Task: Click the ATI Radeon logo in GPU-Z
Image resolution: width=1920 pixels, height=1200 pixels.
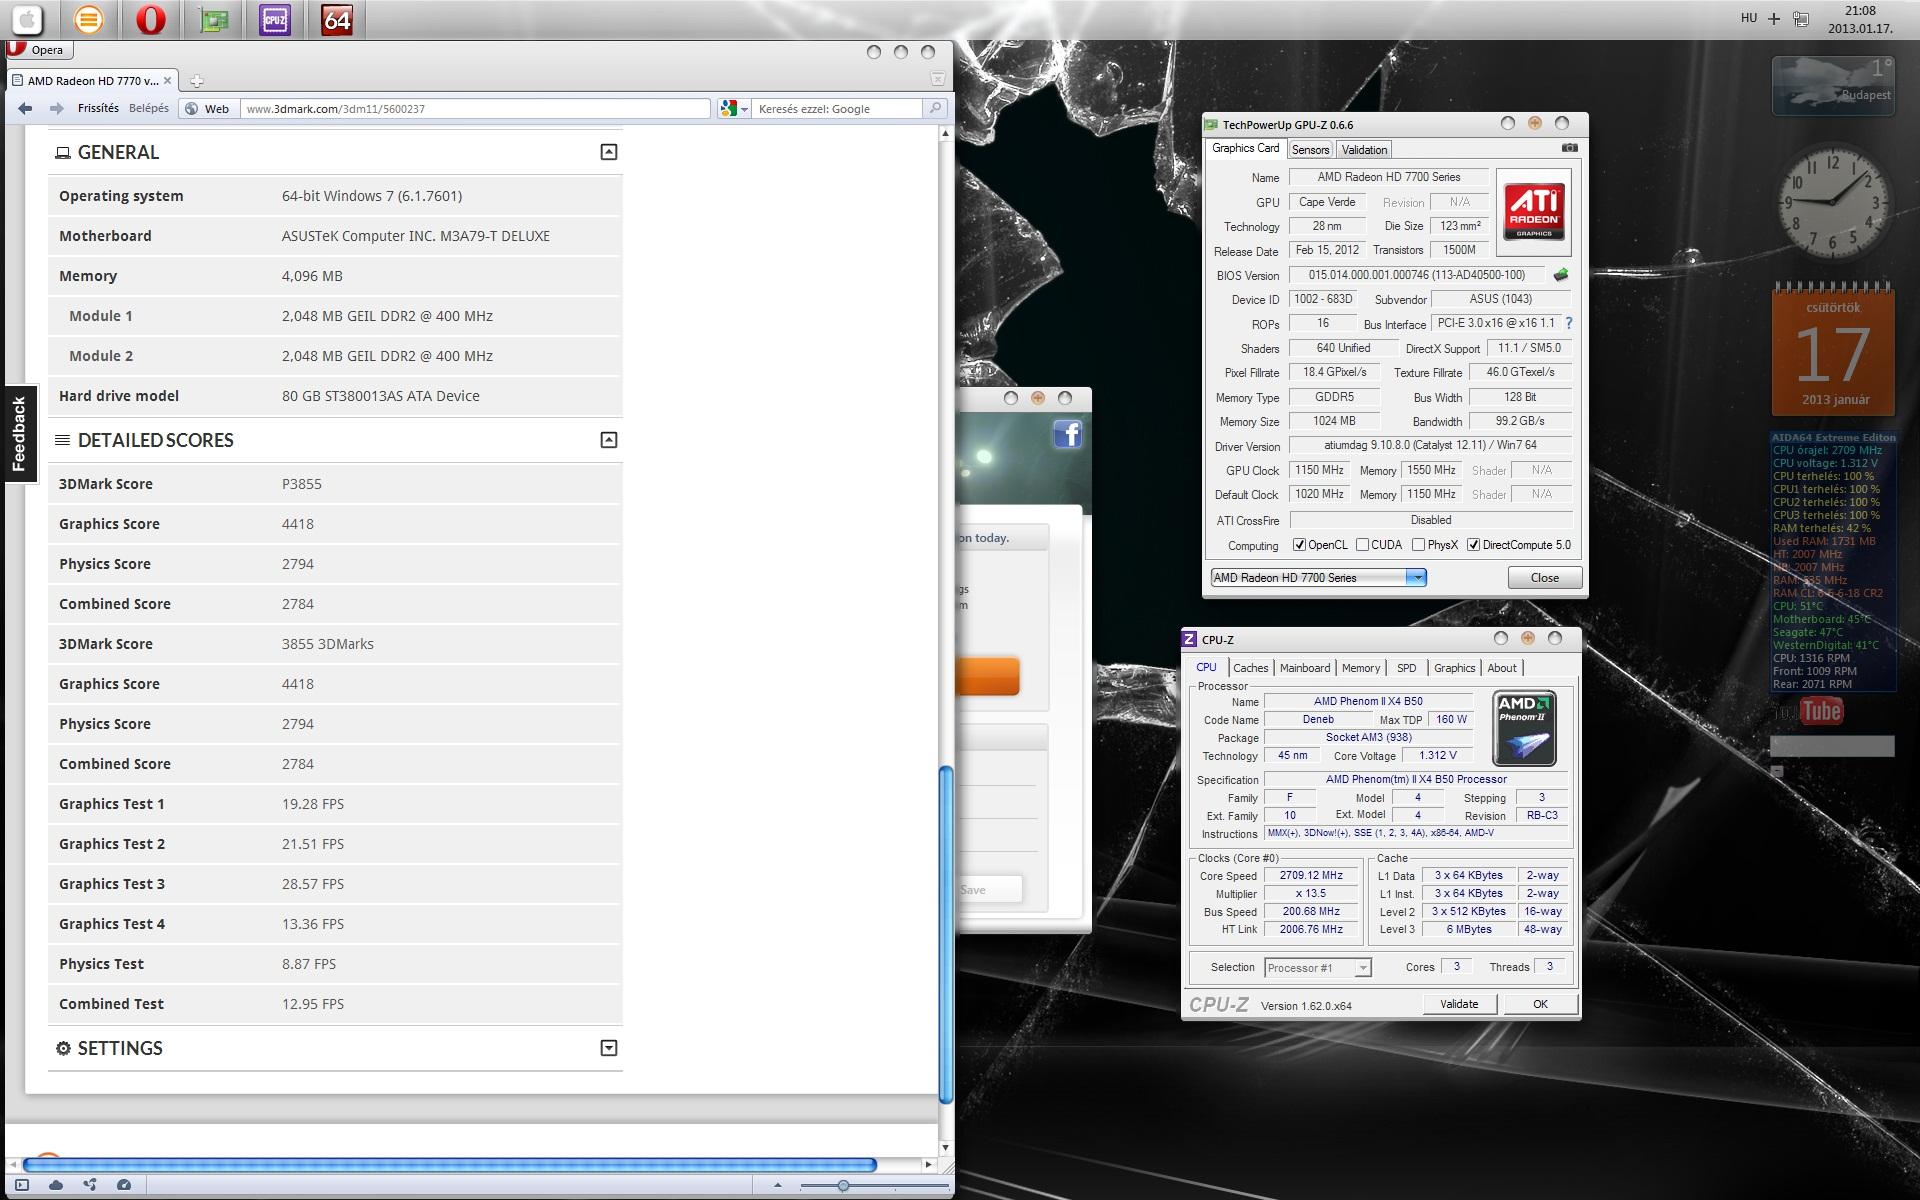Action: pyautogui.click(x=1534, y=212)
